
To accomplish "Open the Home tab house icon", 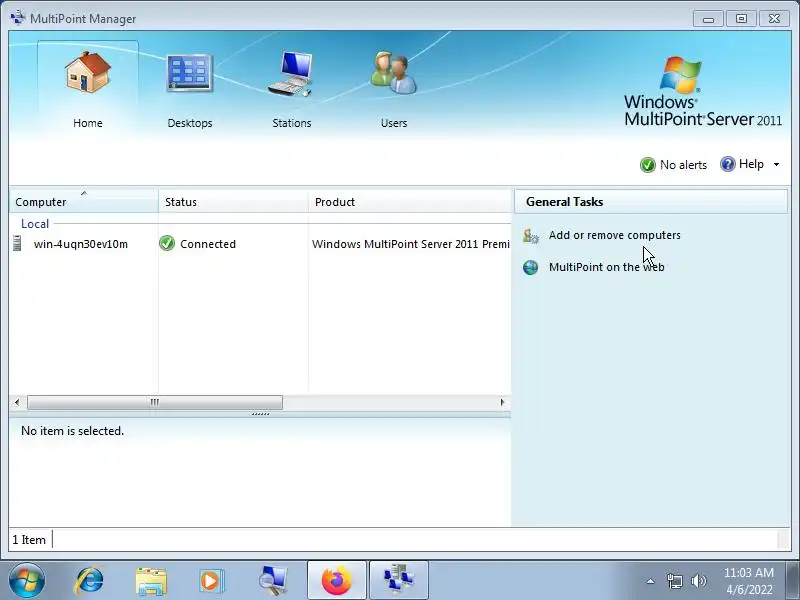I will (88, 72).
